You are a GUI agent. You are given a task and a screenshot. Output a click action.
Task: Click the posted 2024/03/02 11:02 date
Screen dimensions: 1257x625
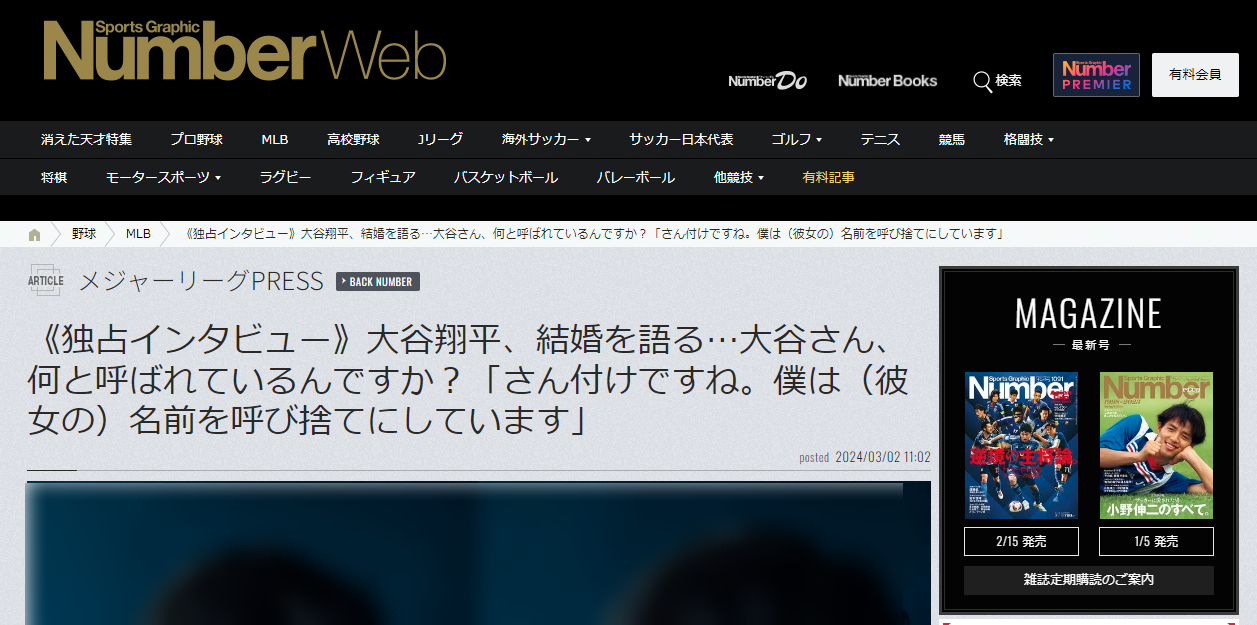tap(865, 458)
